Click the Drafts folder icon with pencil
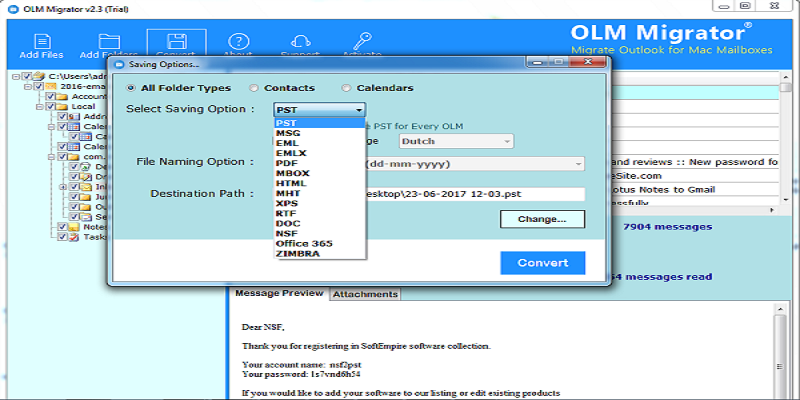This screenshot has height=400, width=800. point(85,177)
